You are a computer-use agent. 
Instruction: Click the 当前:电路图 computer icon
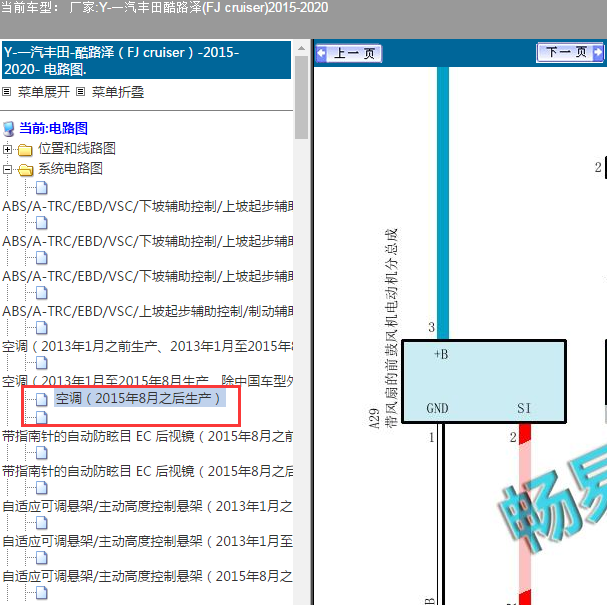(9, 129)
